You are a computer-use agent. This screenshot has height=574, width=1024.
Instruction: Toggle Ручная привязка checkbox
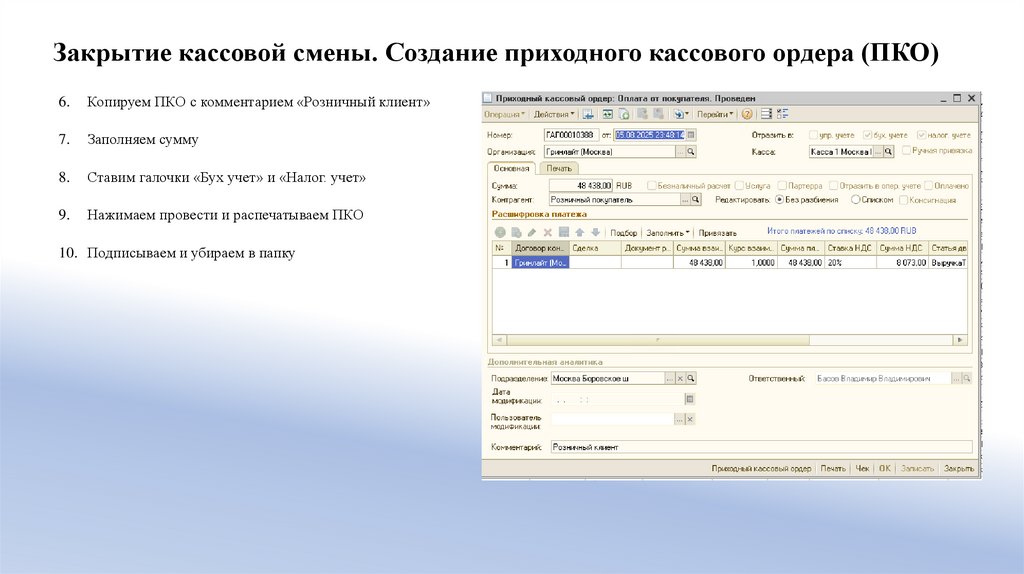point(906,150)
